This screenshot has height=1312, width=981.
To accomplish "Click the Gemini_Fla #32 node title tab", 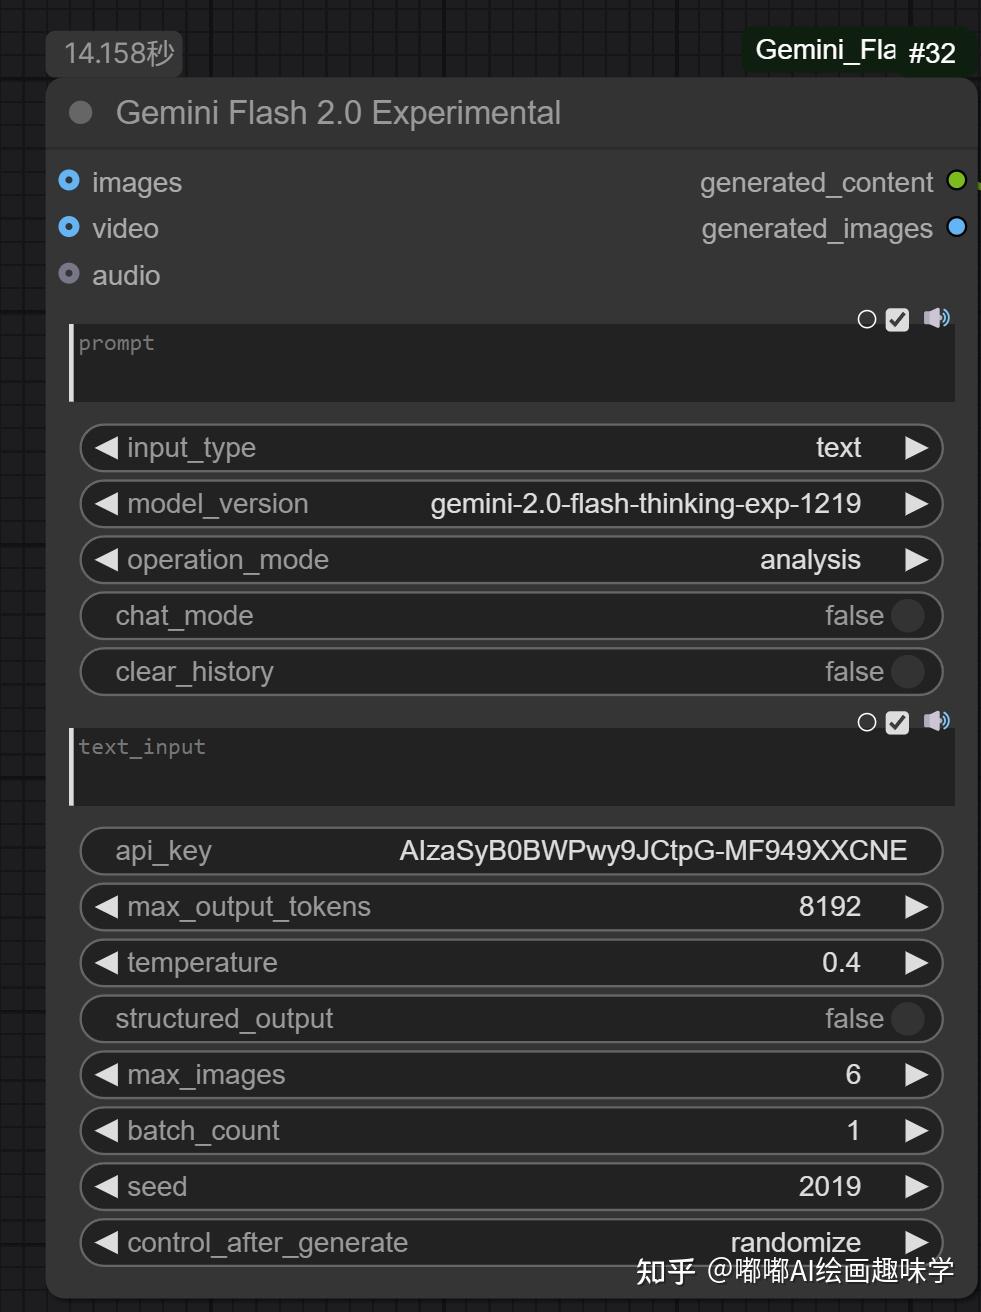I will 856,50.
